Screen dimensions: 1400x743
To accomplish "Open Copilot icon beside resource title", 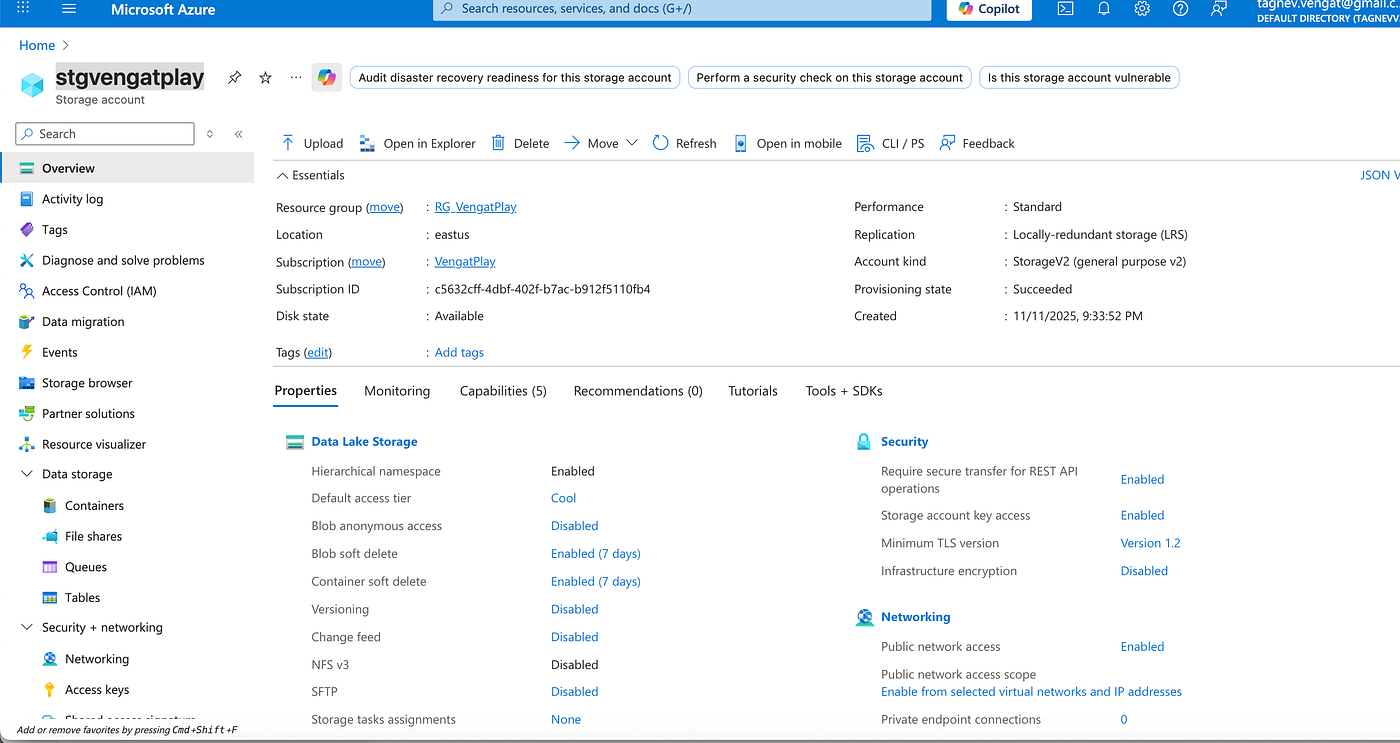I will tap(327, 77).
